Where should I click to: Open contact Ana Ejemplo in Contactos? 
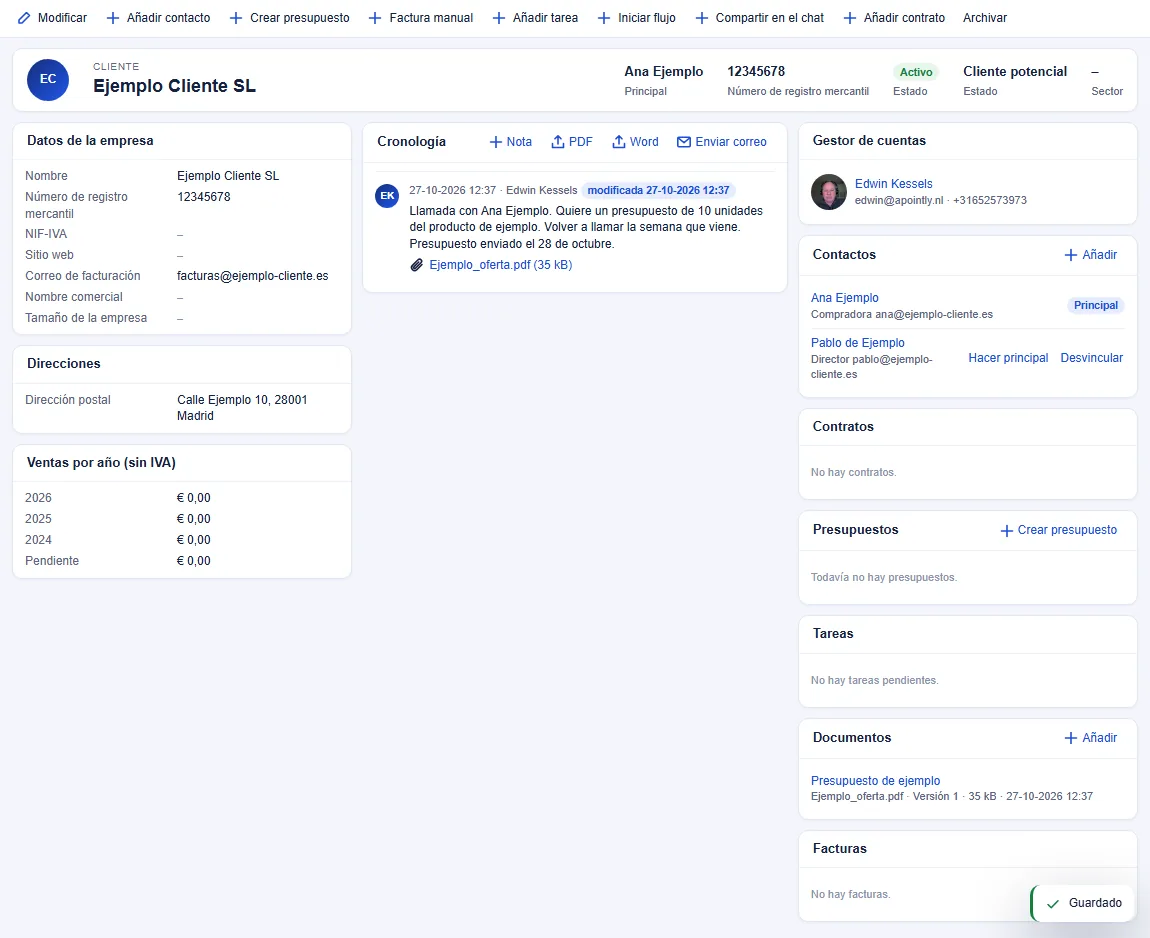coord(845,298)
